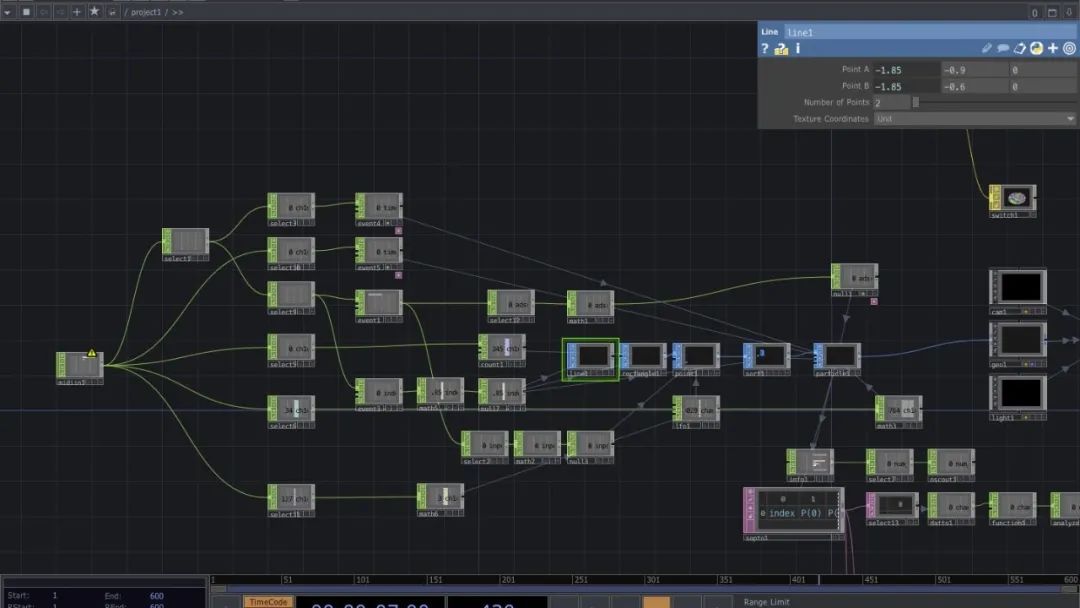Image resolution: width=1080 pixels, height=608 pixels.
Task: Click the target circle icon in parameter header
Action: pos(1069,48)
